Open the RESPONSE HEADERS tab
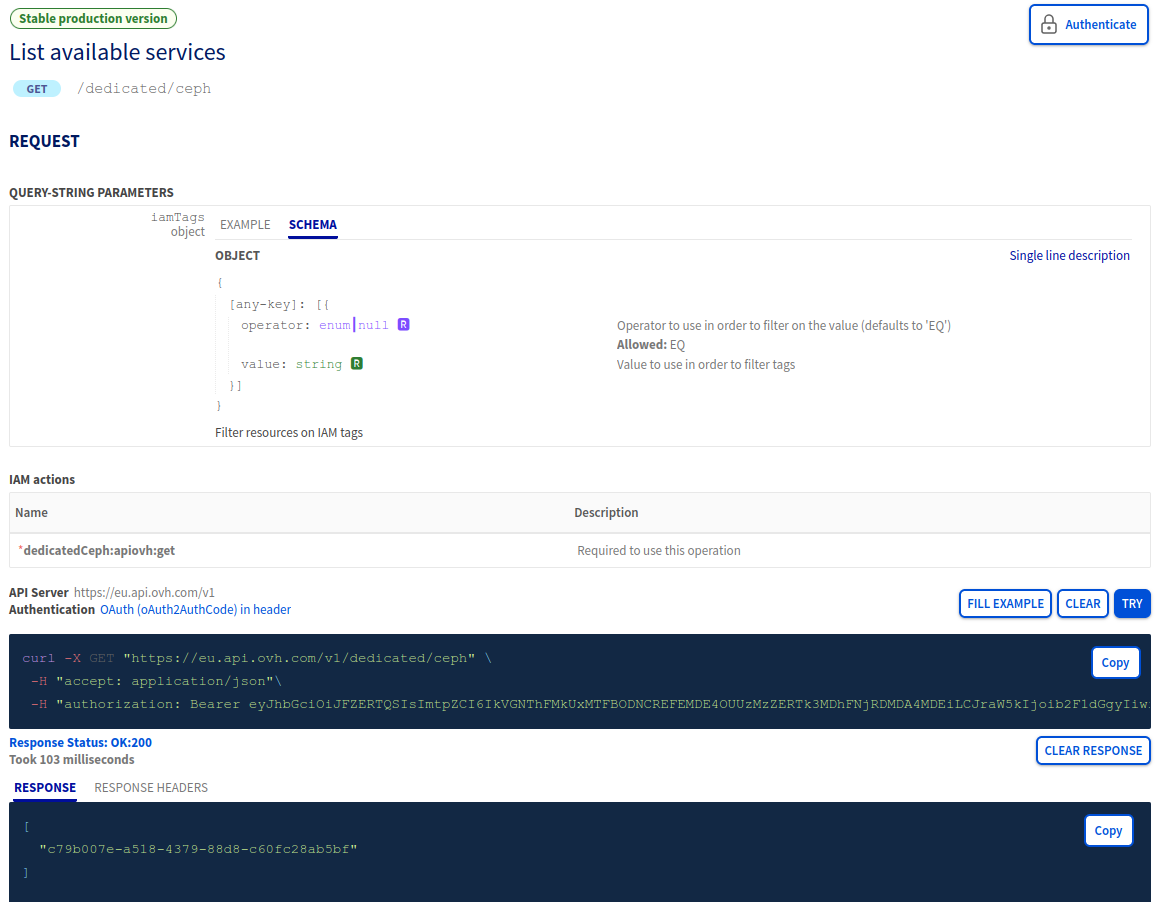Viewport: 1157px width, 902px height. [151, 787]
